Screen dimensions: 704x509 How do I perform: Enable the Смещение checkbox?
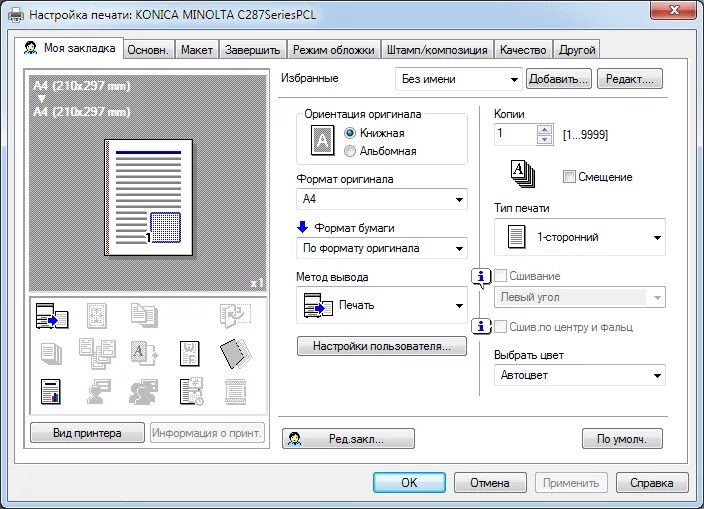click(569, 177)
